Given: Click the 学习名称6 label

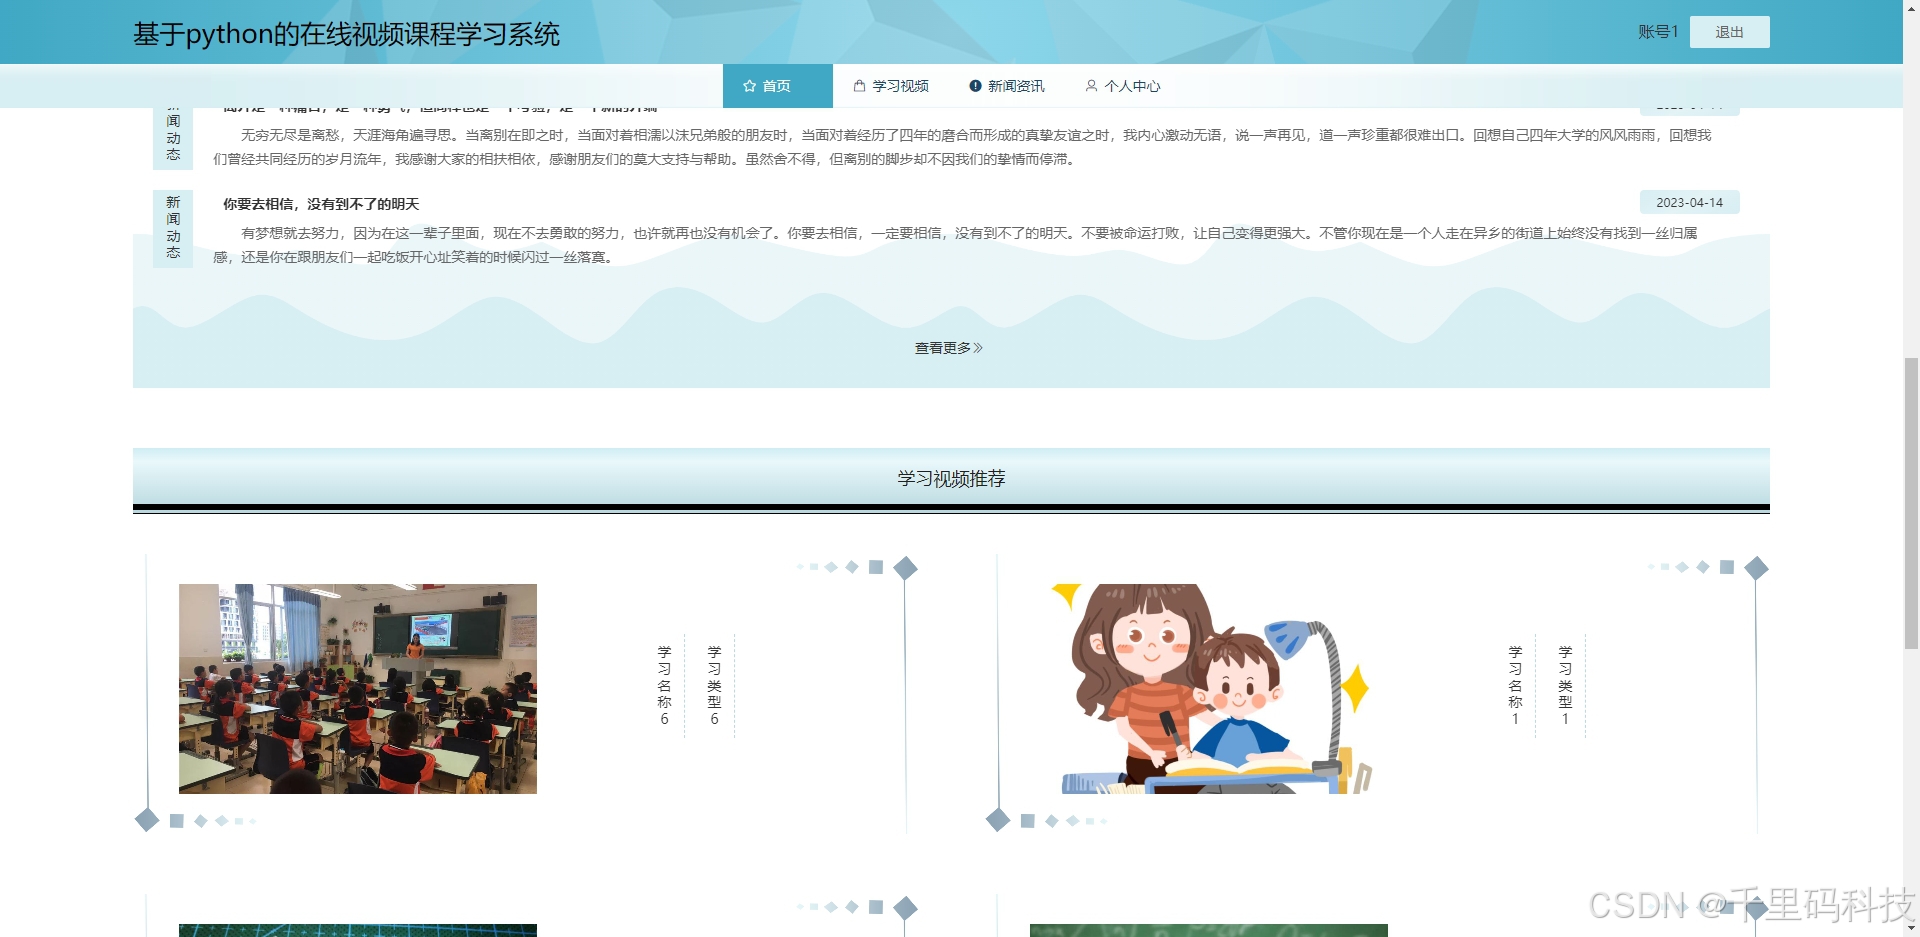Looking at the screenshot, I should point(664,685).
